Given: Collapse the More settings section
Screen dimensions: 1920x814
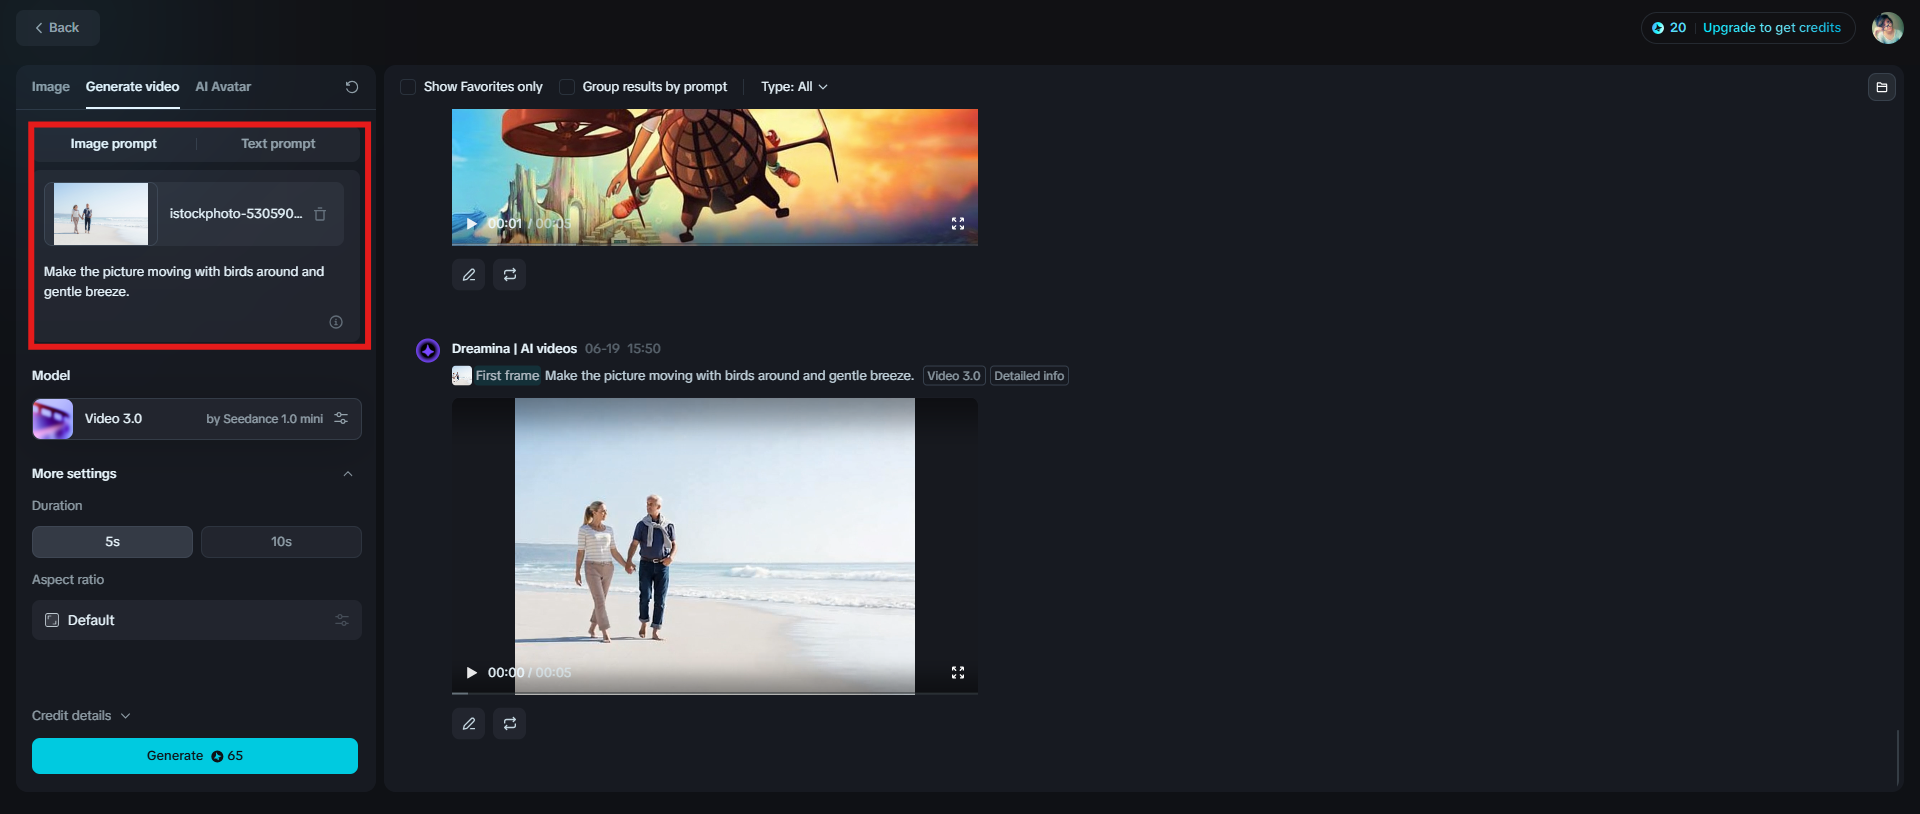Looking at the screenshot, I should 348,474.
